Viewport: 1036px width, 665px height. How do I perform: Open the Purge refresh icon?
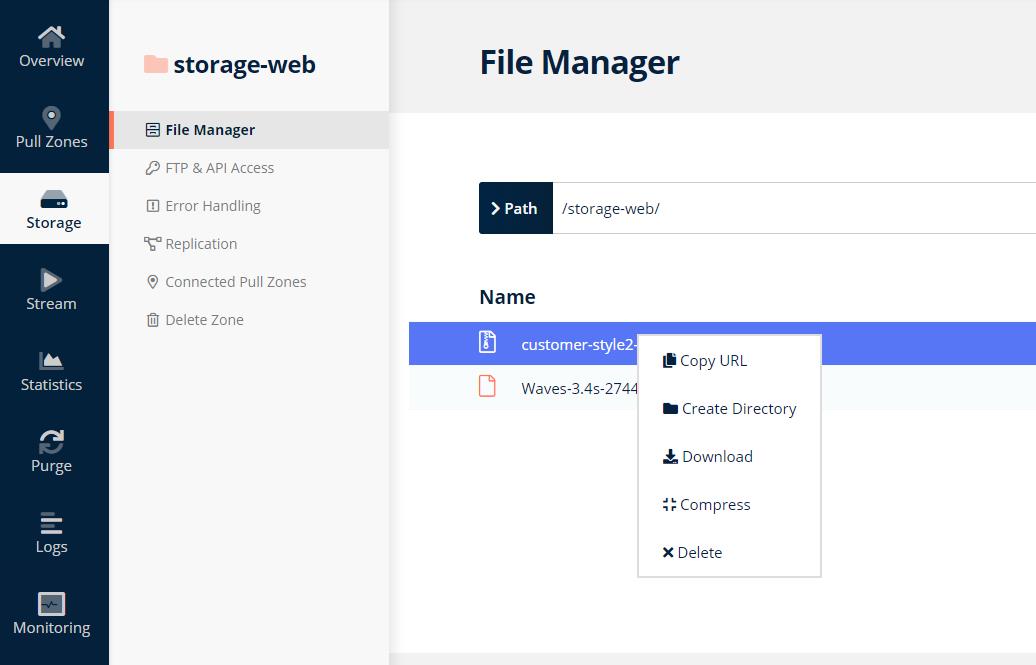pos(52,442)
